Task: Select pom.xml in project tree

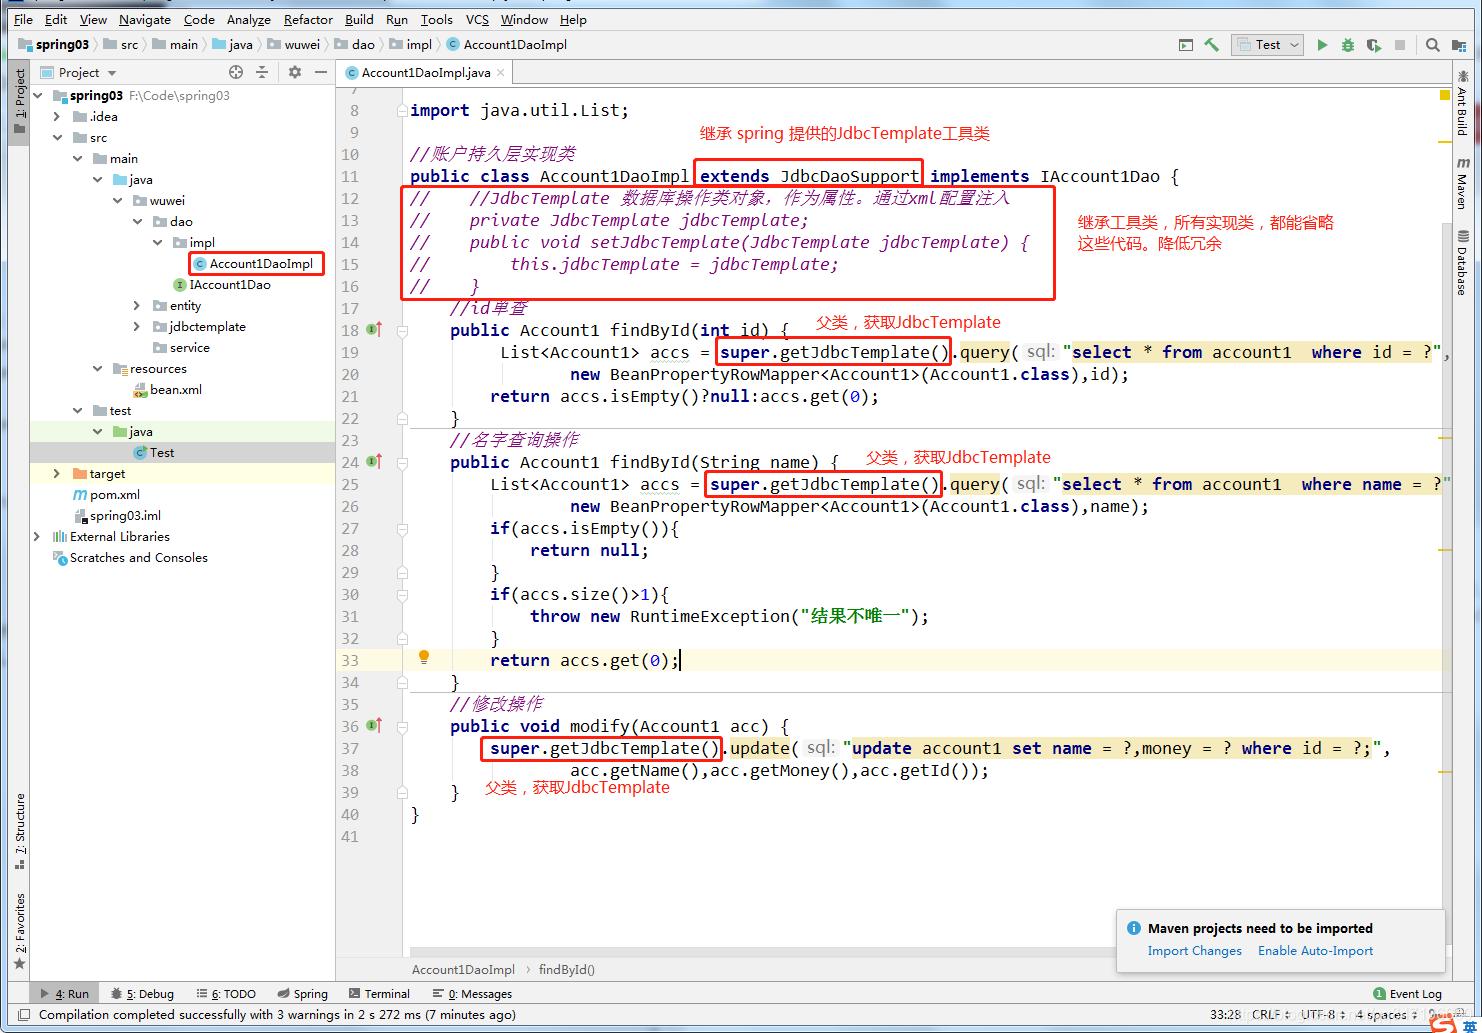Action: point(106,495)
